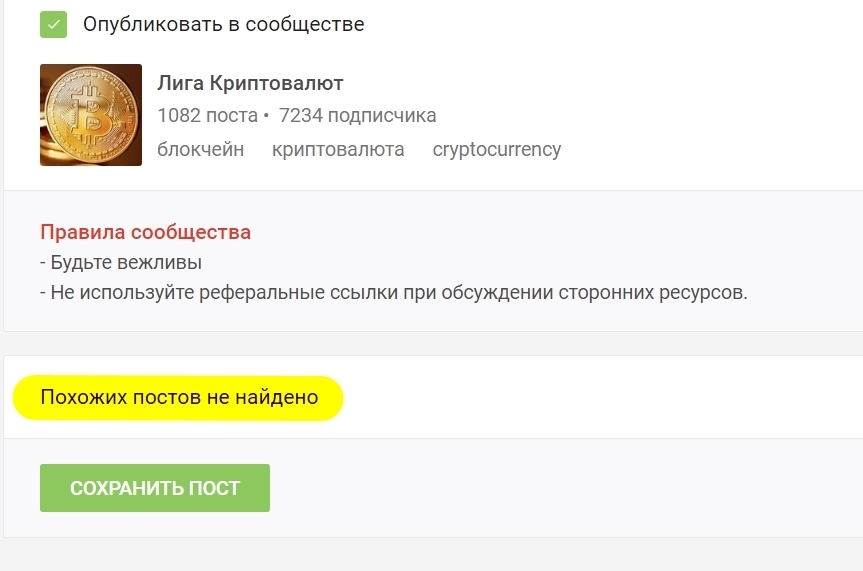Open the 'Лига Криптовалют' community title

click(x=250, y=83)
